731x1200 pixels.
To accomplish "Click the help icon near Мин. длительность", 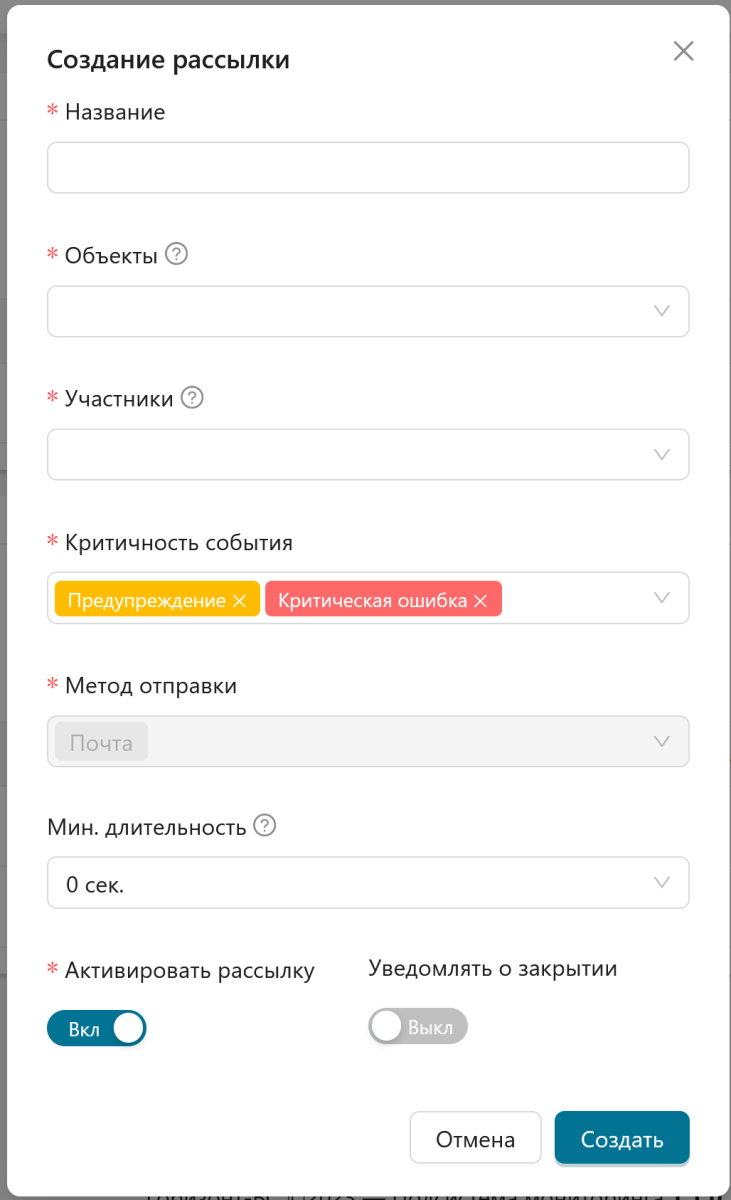I will coord(264,826).
